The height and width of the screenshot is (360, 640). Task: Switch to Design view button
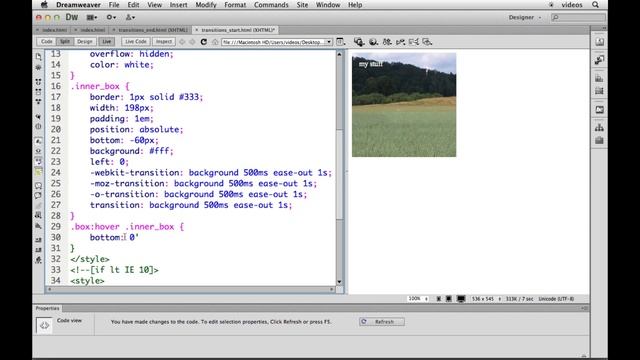pyautogui.click(x=84, y=42)
